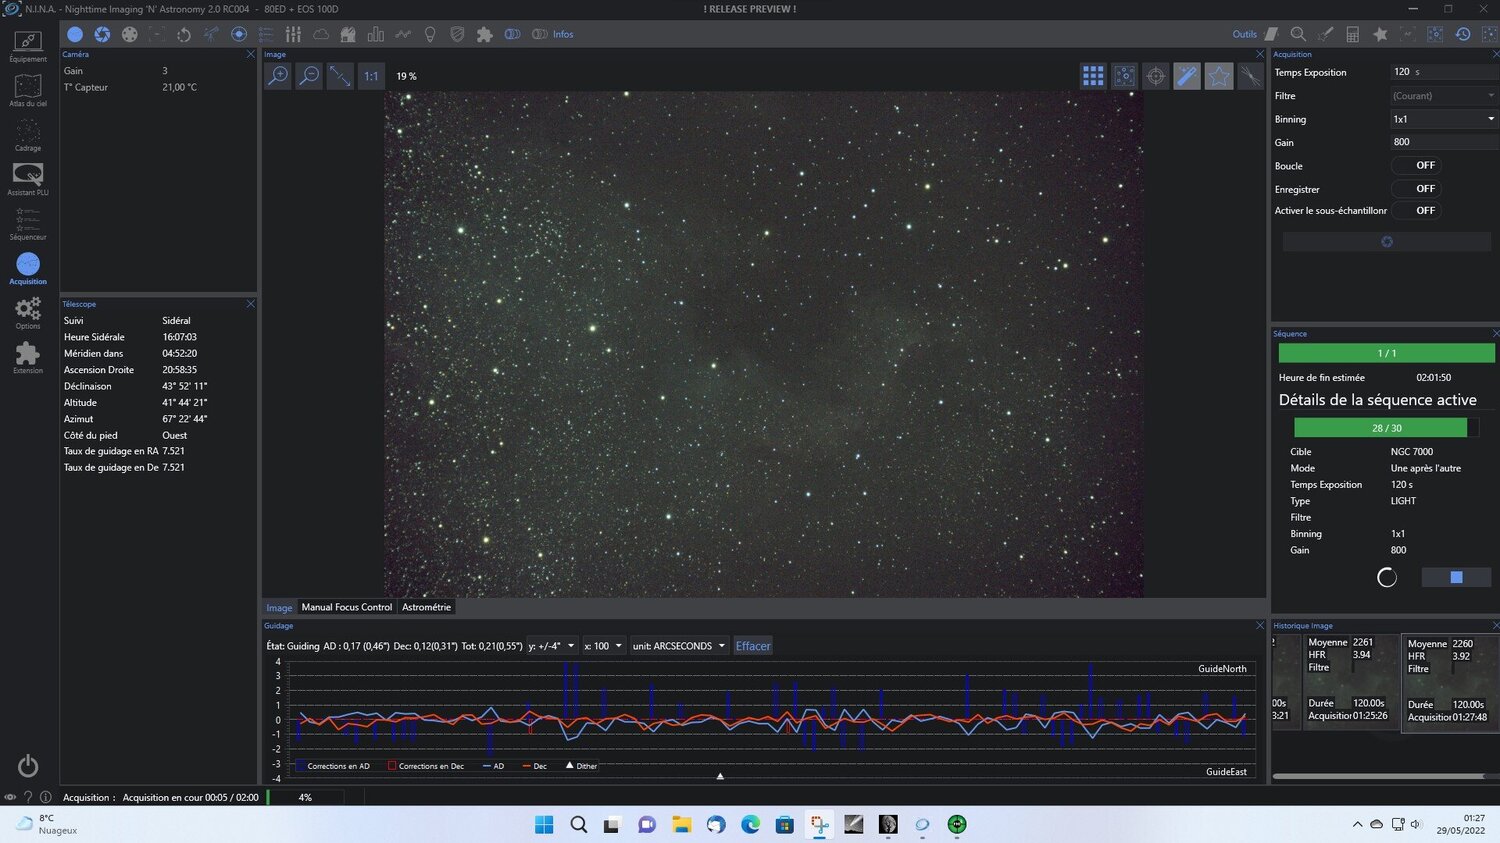Open the Atlas du ciel panel
Image resolution: width=1500 pixels, height=843 pixels.
(27, 90)
